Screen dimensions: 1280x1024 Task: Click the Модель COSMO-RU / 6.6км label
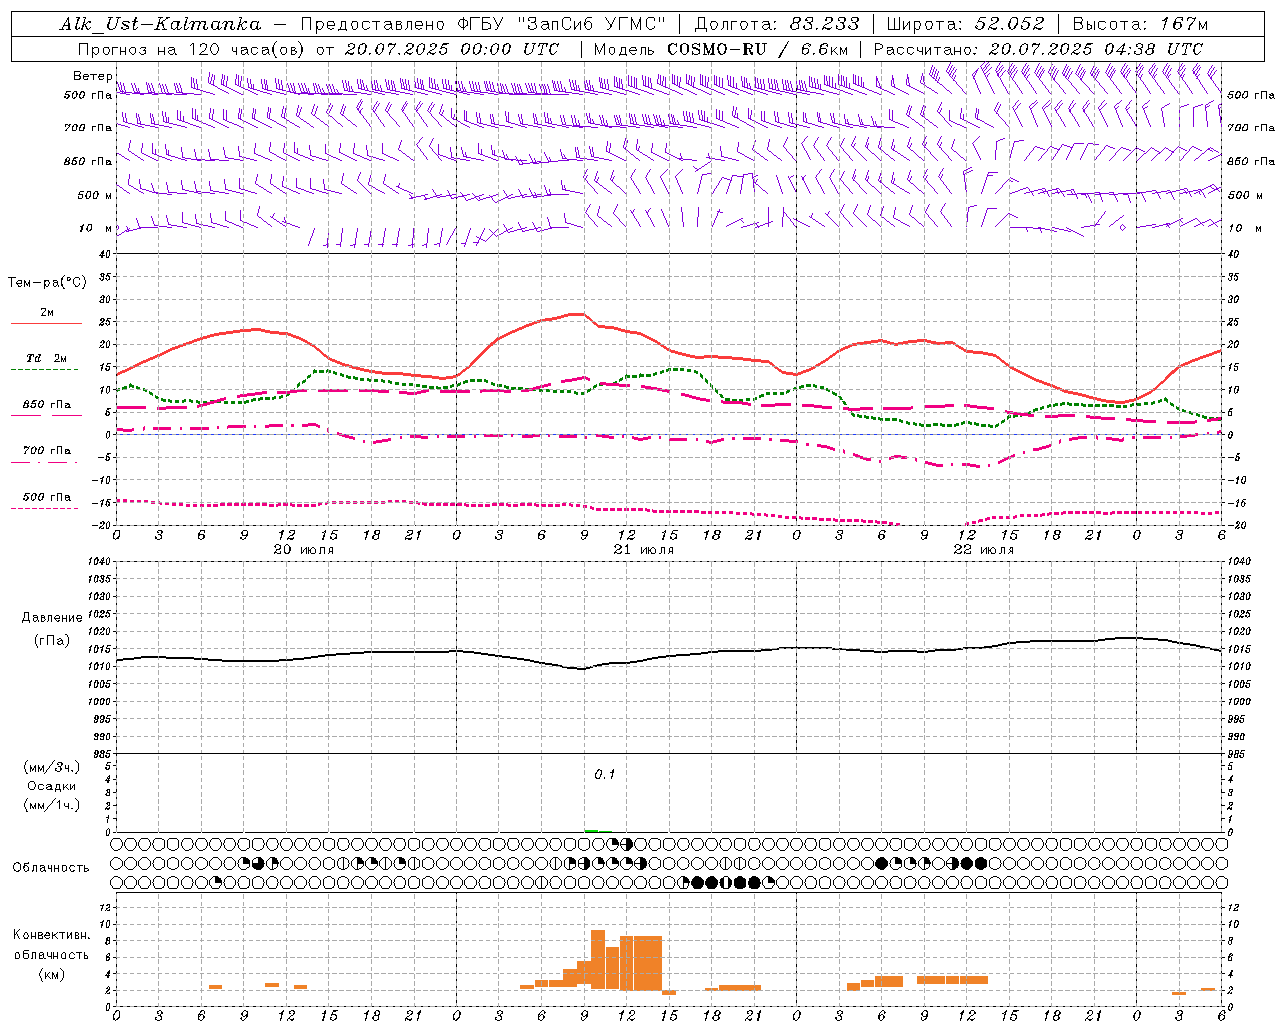point(721,49)
